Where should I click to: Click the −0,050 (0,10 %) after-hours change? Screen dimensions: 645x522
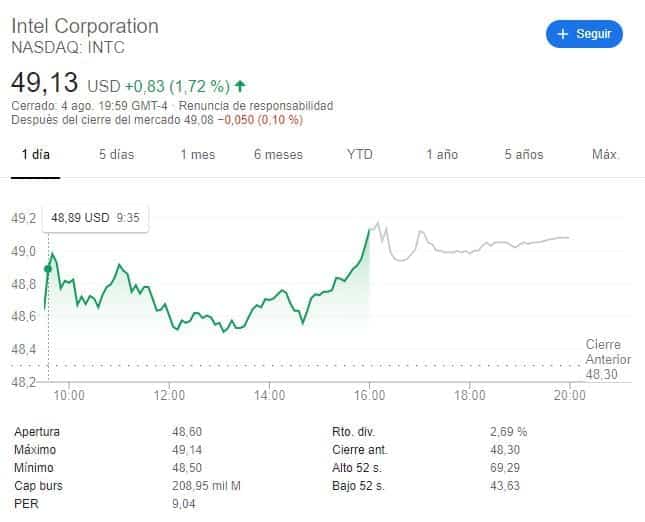click(x=260, y=120)
